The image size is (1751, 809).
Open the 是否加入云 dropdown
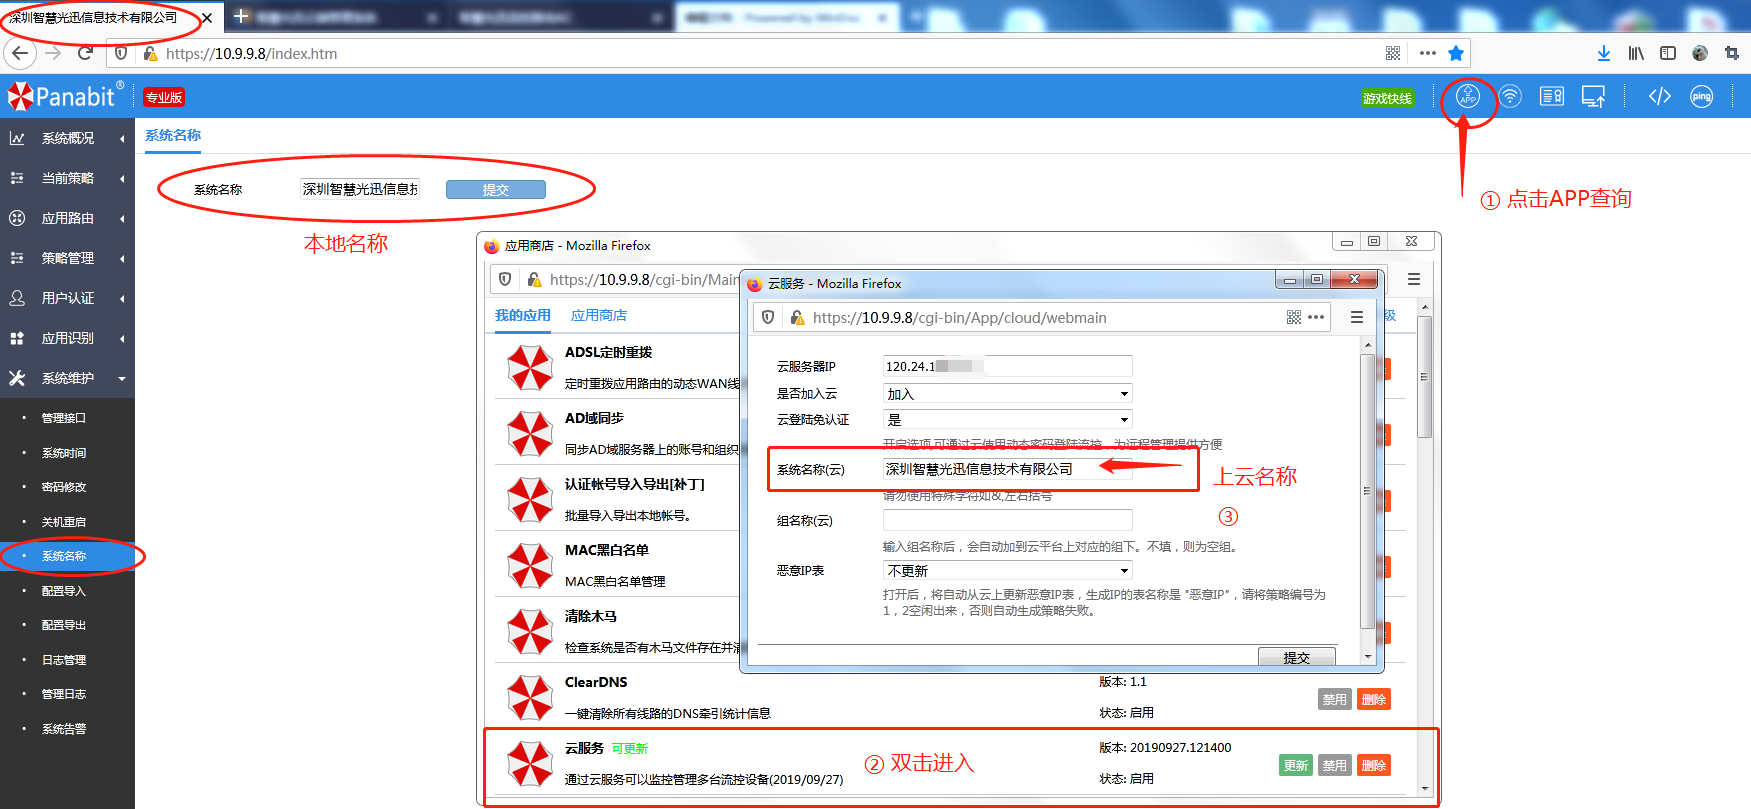pos(1007,394)
